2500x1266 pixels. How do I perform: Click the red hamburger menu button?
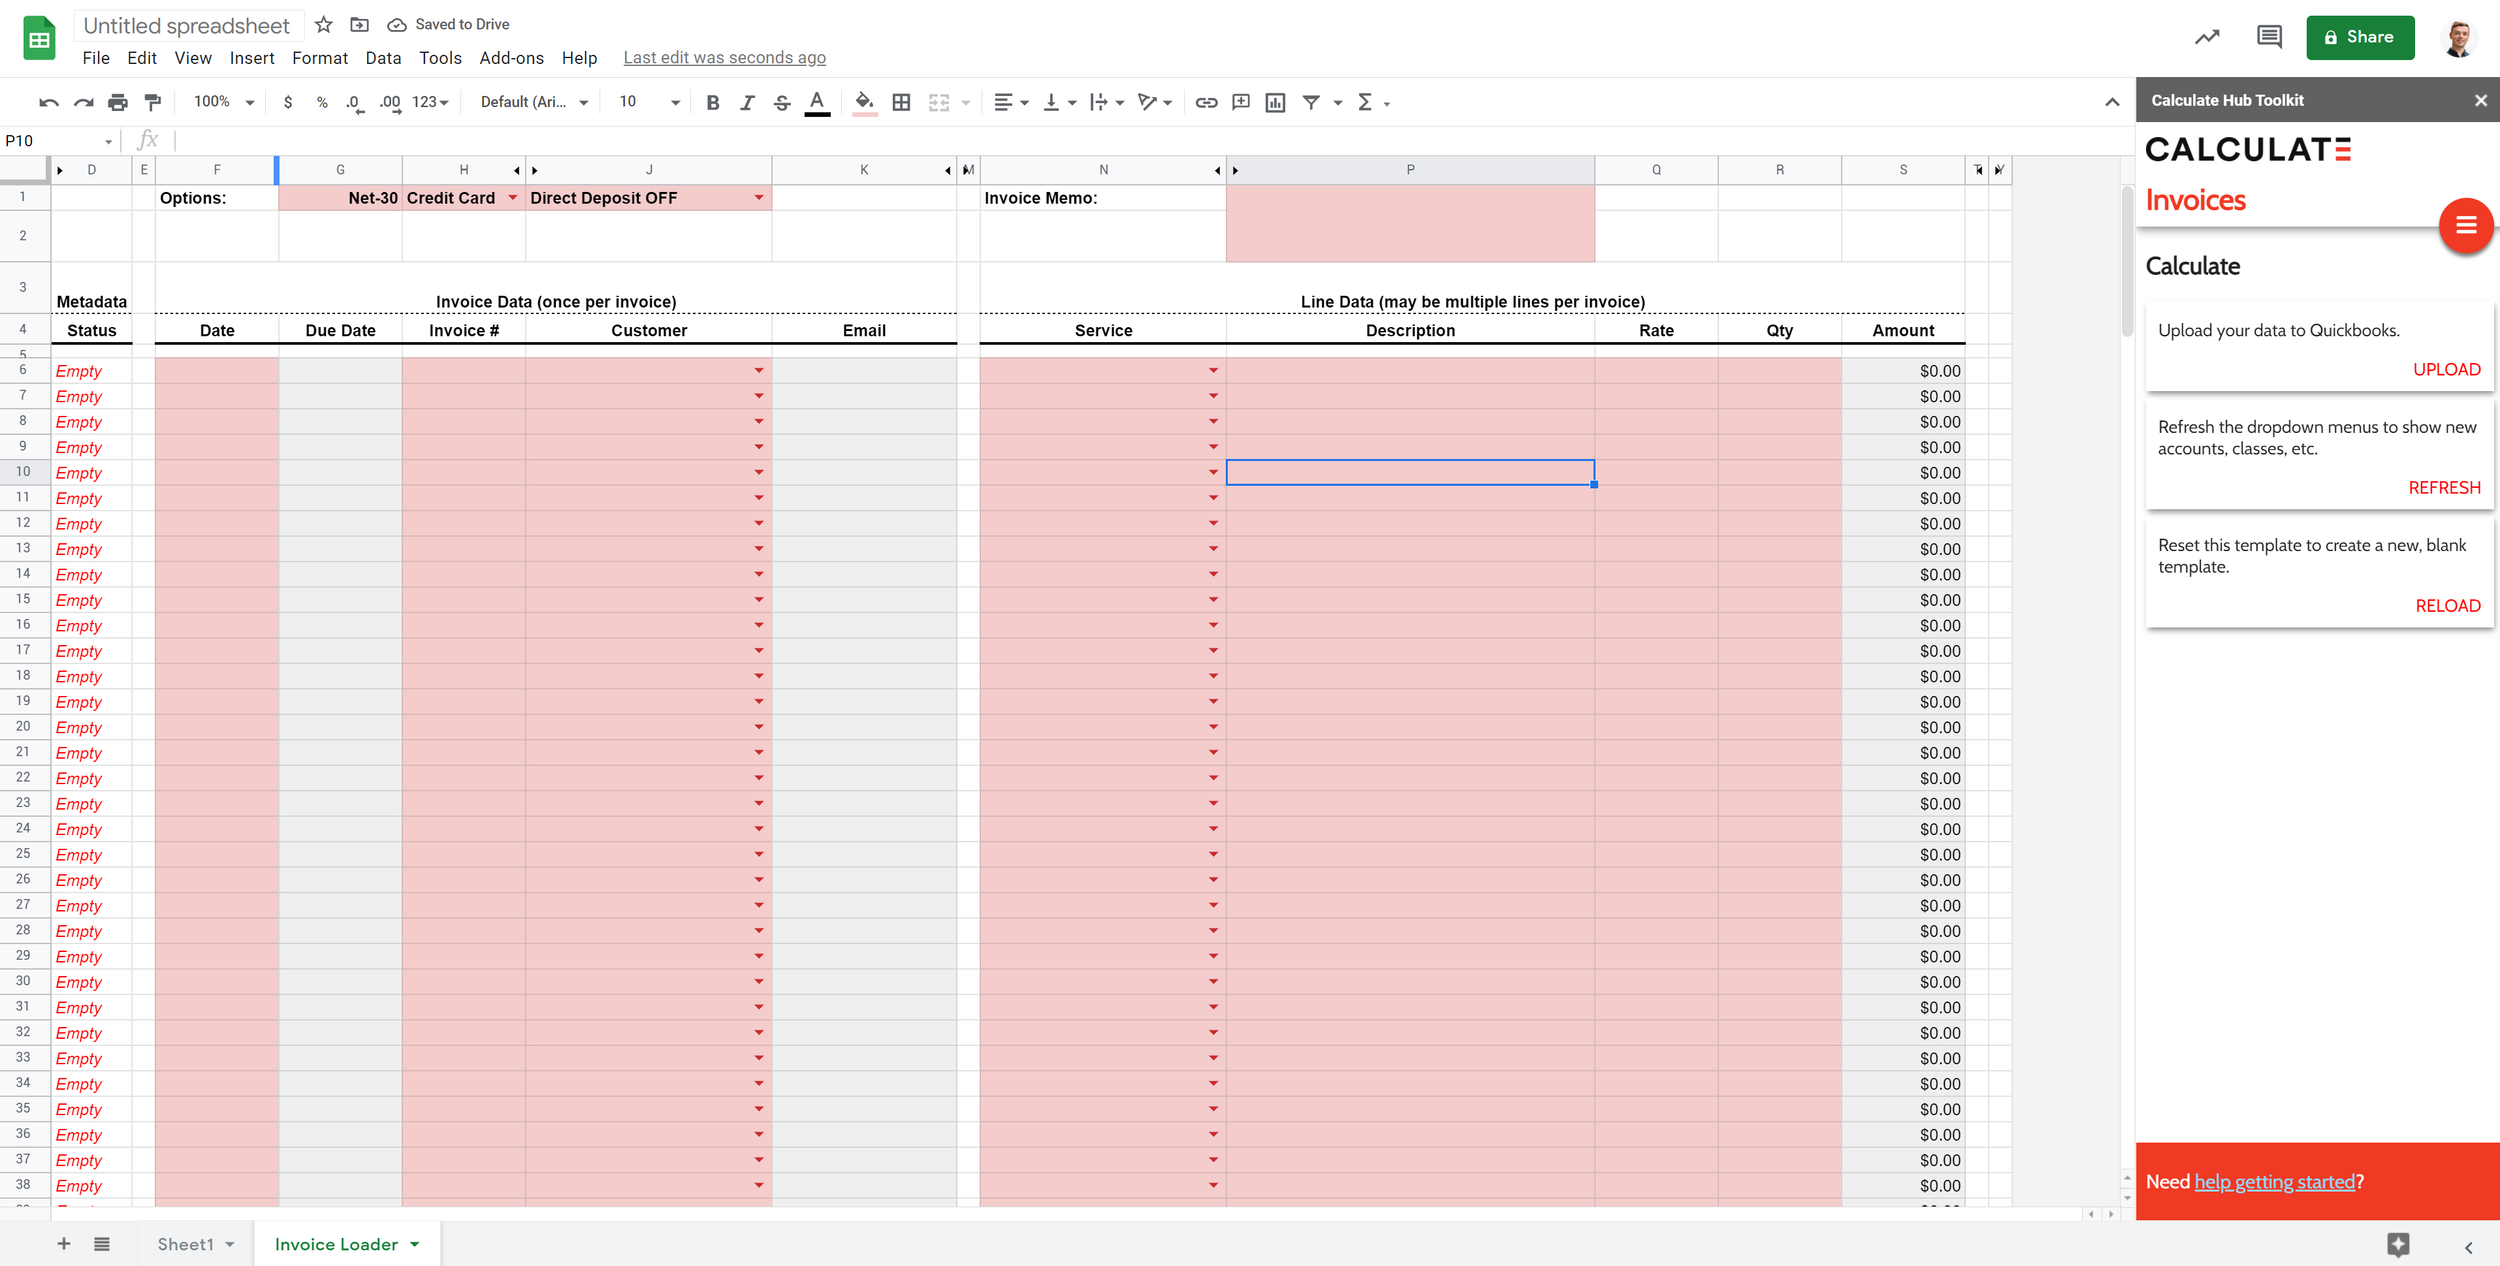[2465, 225]
